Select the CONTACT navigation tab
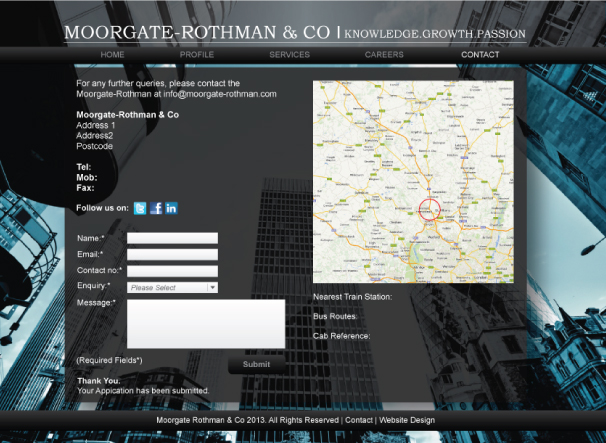Viewport: 606px width, 443px height. [x=480, y=54]
